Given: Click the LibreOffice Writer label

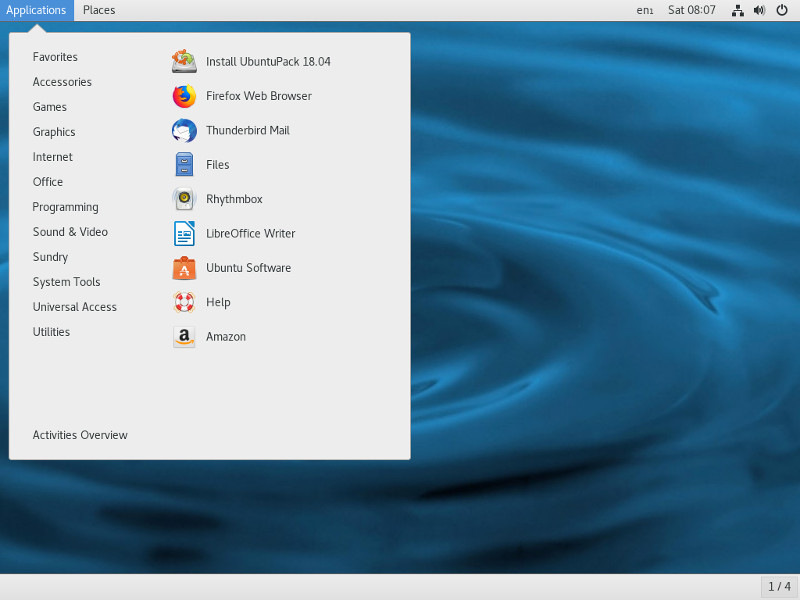Looking at the screenshot, I should (x=251, y=234).
